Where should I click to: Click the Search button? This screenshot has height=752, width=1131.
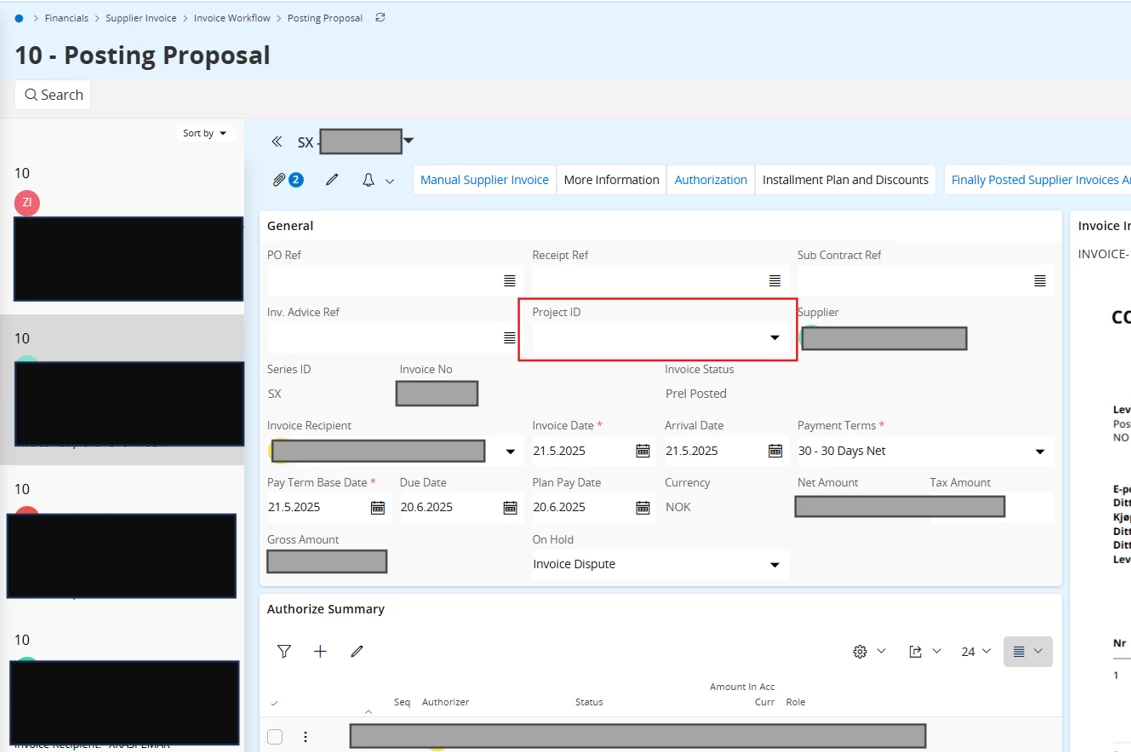coord(53,95)
